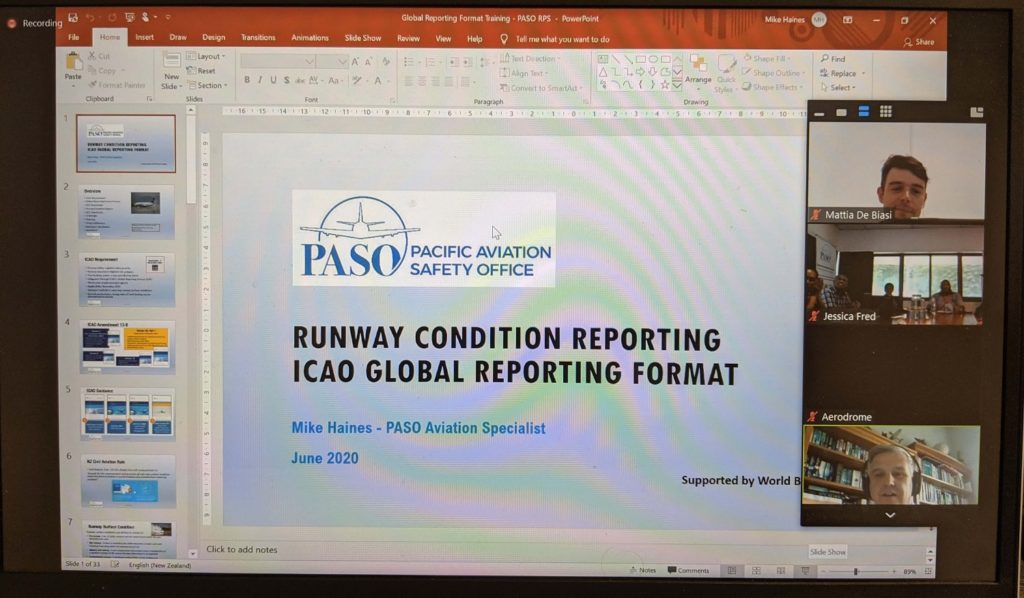Show more Zoom participants with down chevron

890,515
